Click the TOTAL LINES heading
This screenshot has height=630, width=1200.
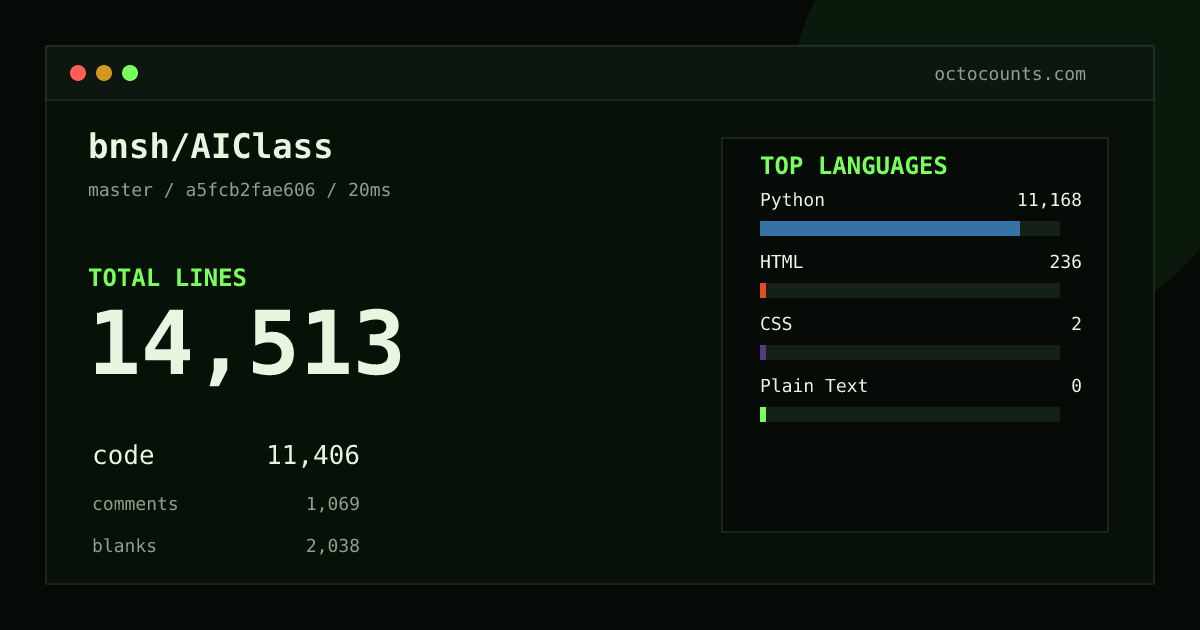[167, 278]
